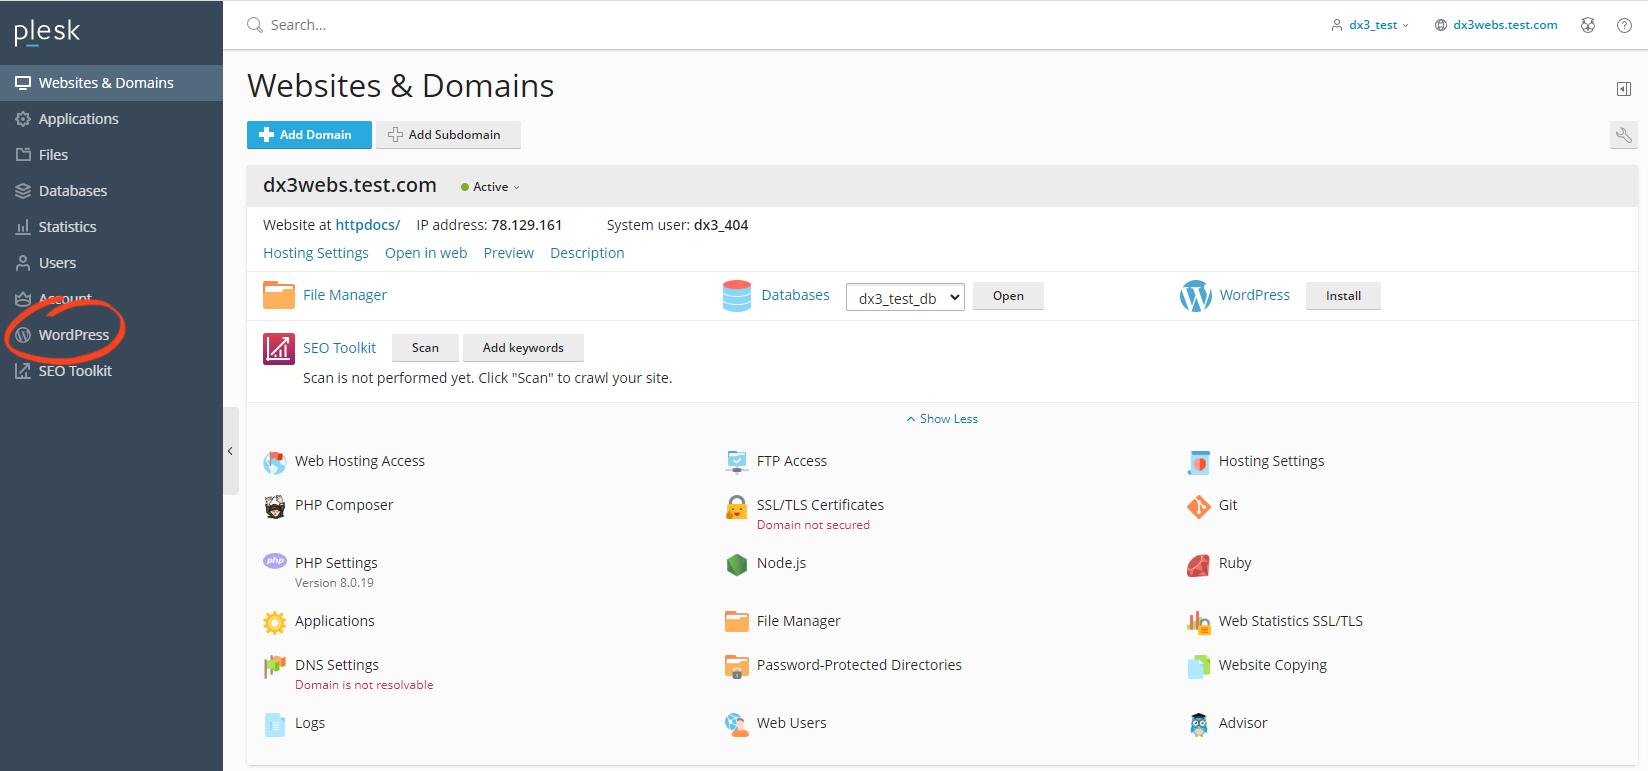The image size is (1648, 771).
Task: Click the Add Domain button
Action: pyautogui.click(x=309, y=135)
